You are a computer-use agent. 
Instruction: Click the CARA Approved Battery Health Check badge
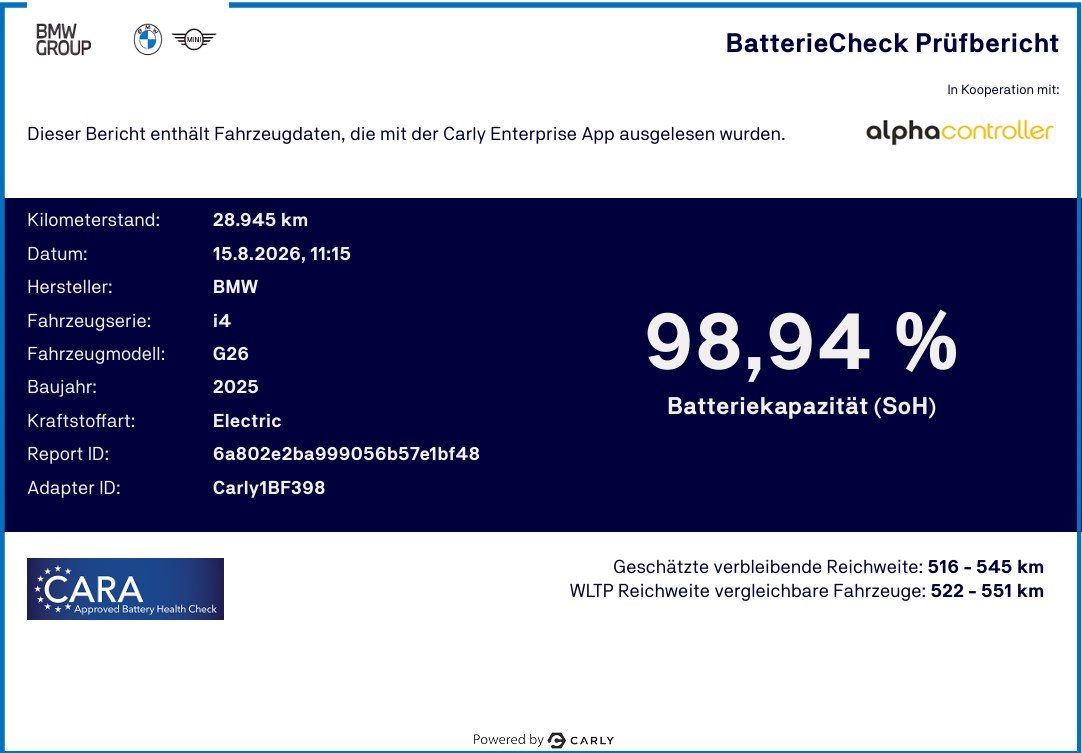[x=126, y=589]
